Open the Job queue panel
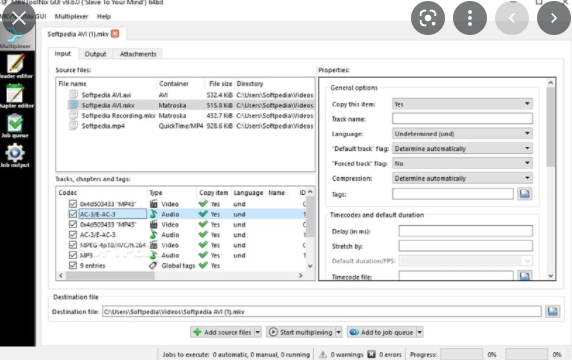Image resolution: width=572 pixels, height=360 pixels. [15, 126]
